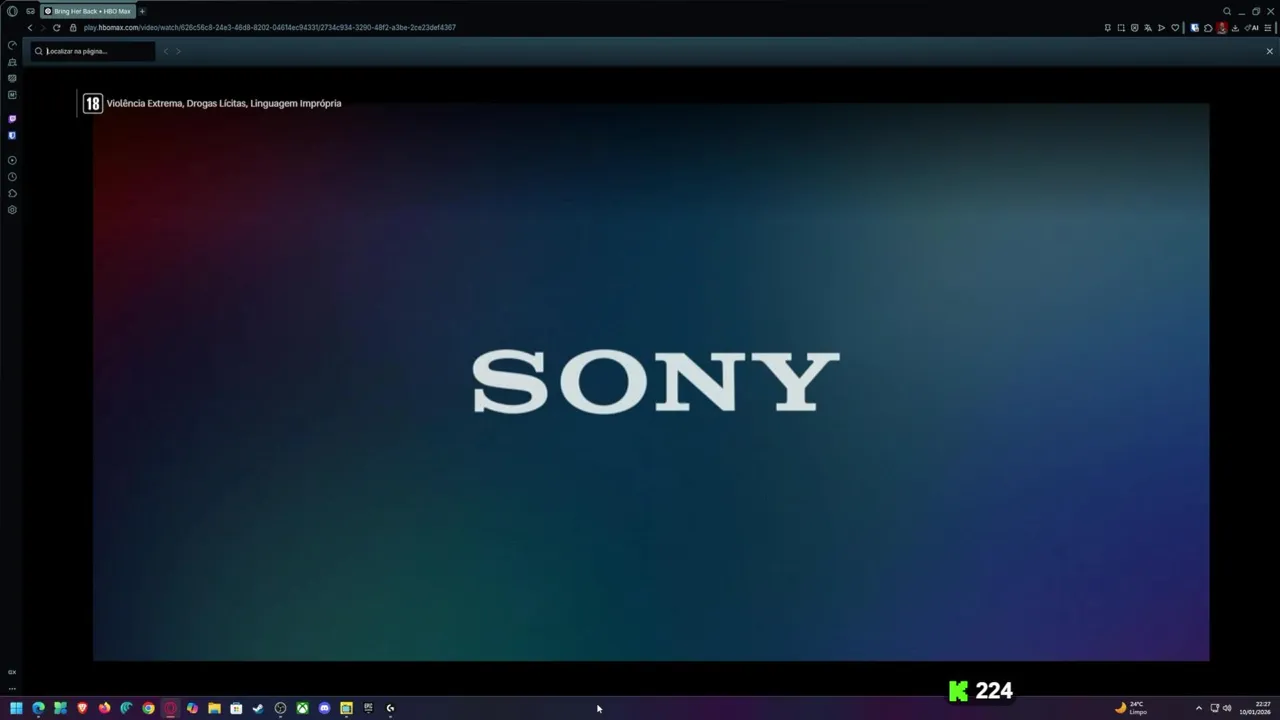Open a new tab with plus button
The width and height of the screenshot is (1280, 720).
tap(142, 11)
